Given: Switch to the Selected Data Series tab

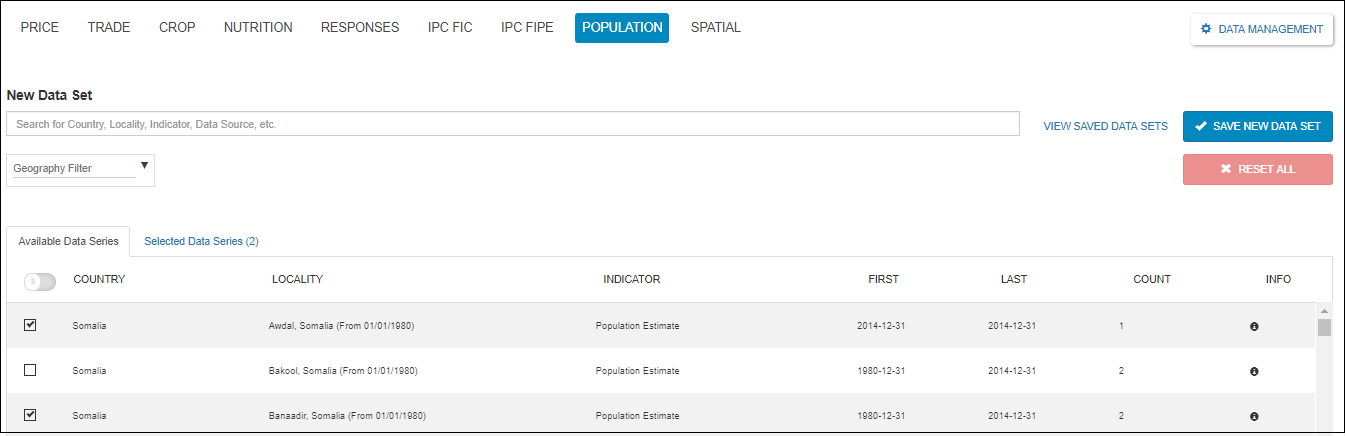Looking at the screenshot, I should 201,241.
